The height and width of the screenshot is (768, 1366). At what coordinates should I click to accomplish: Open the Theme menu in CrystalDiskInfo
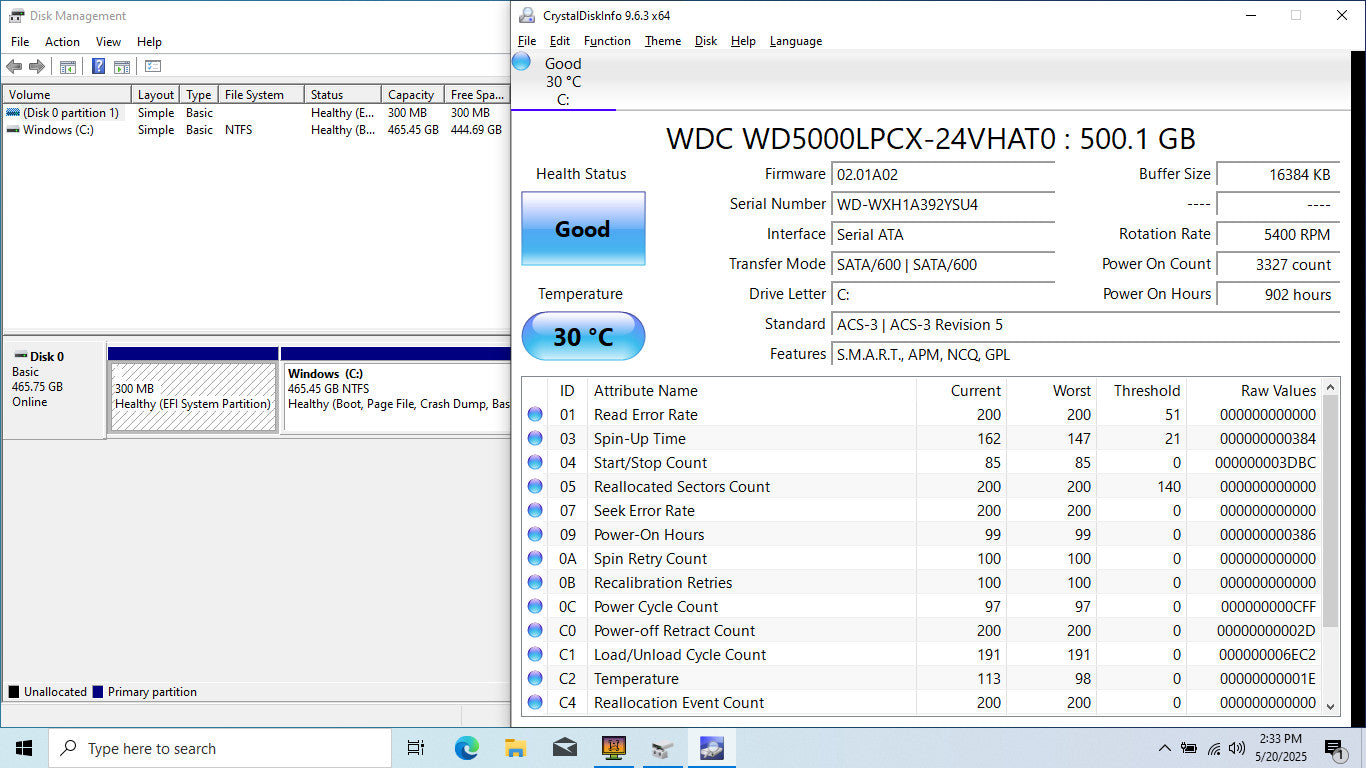pos(662,41)
